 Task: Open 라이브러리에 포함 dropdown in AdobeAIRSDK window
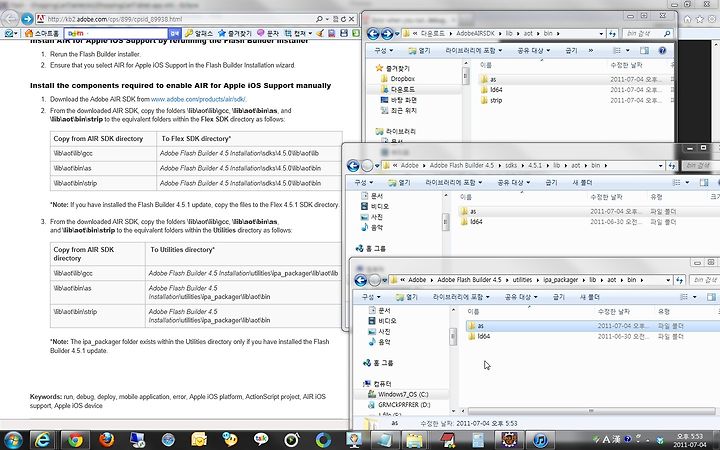point(473,51)
